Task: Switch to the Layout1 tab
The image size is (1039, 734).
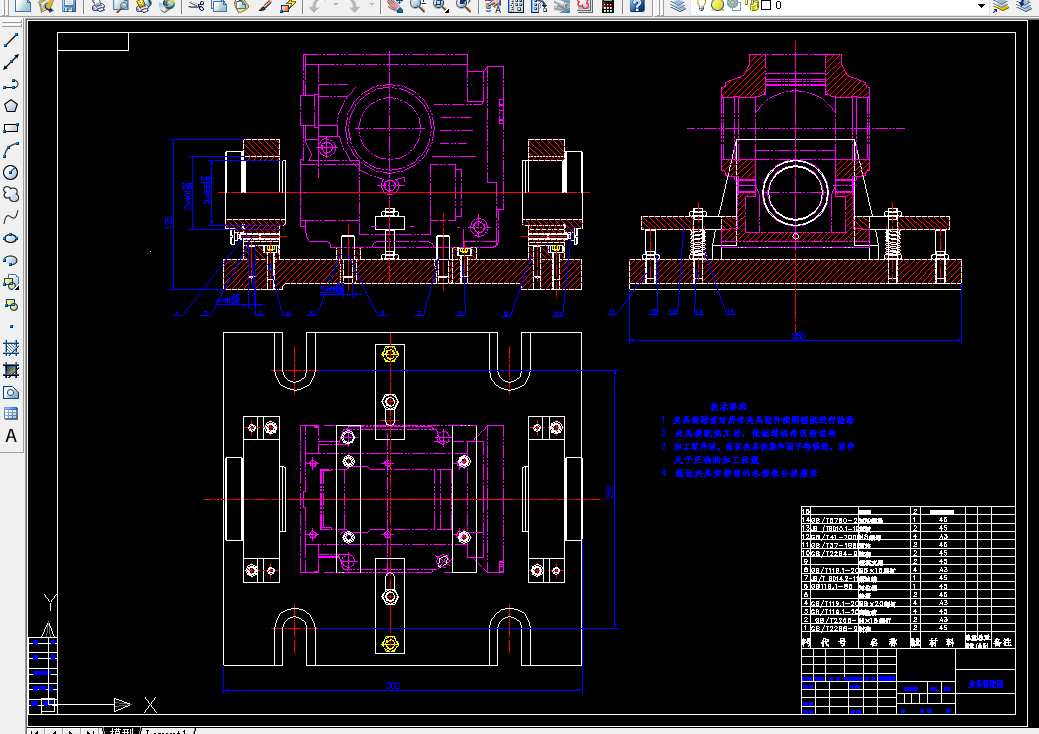Action: click(x=166, y=731)
